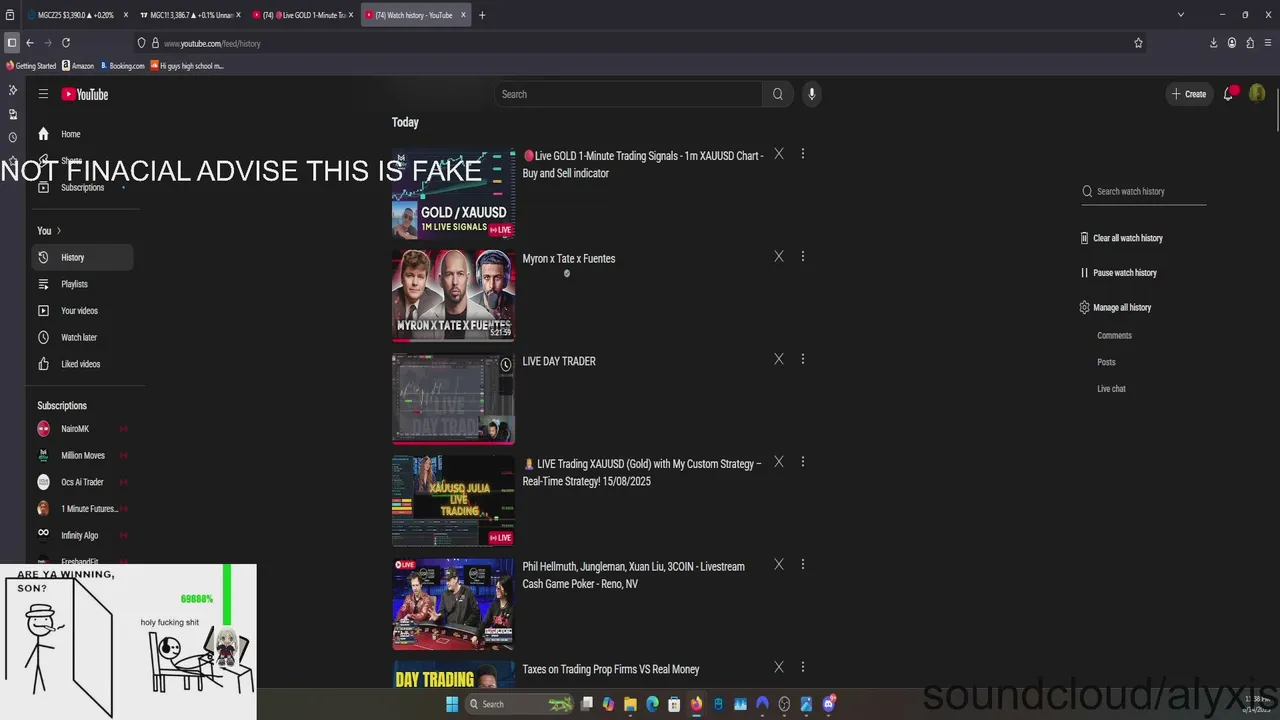Open the YouTube hamburger guide menu
The width and height of the screenshot is (1280, 720).
pos(43,94)
